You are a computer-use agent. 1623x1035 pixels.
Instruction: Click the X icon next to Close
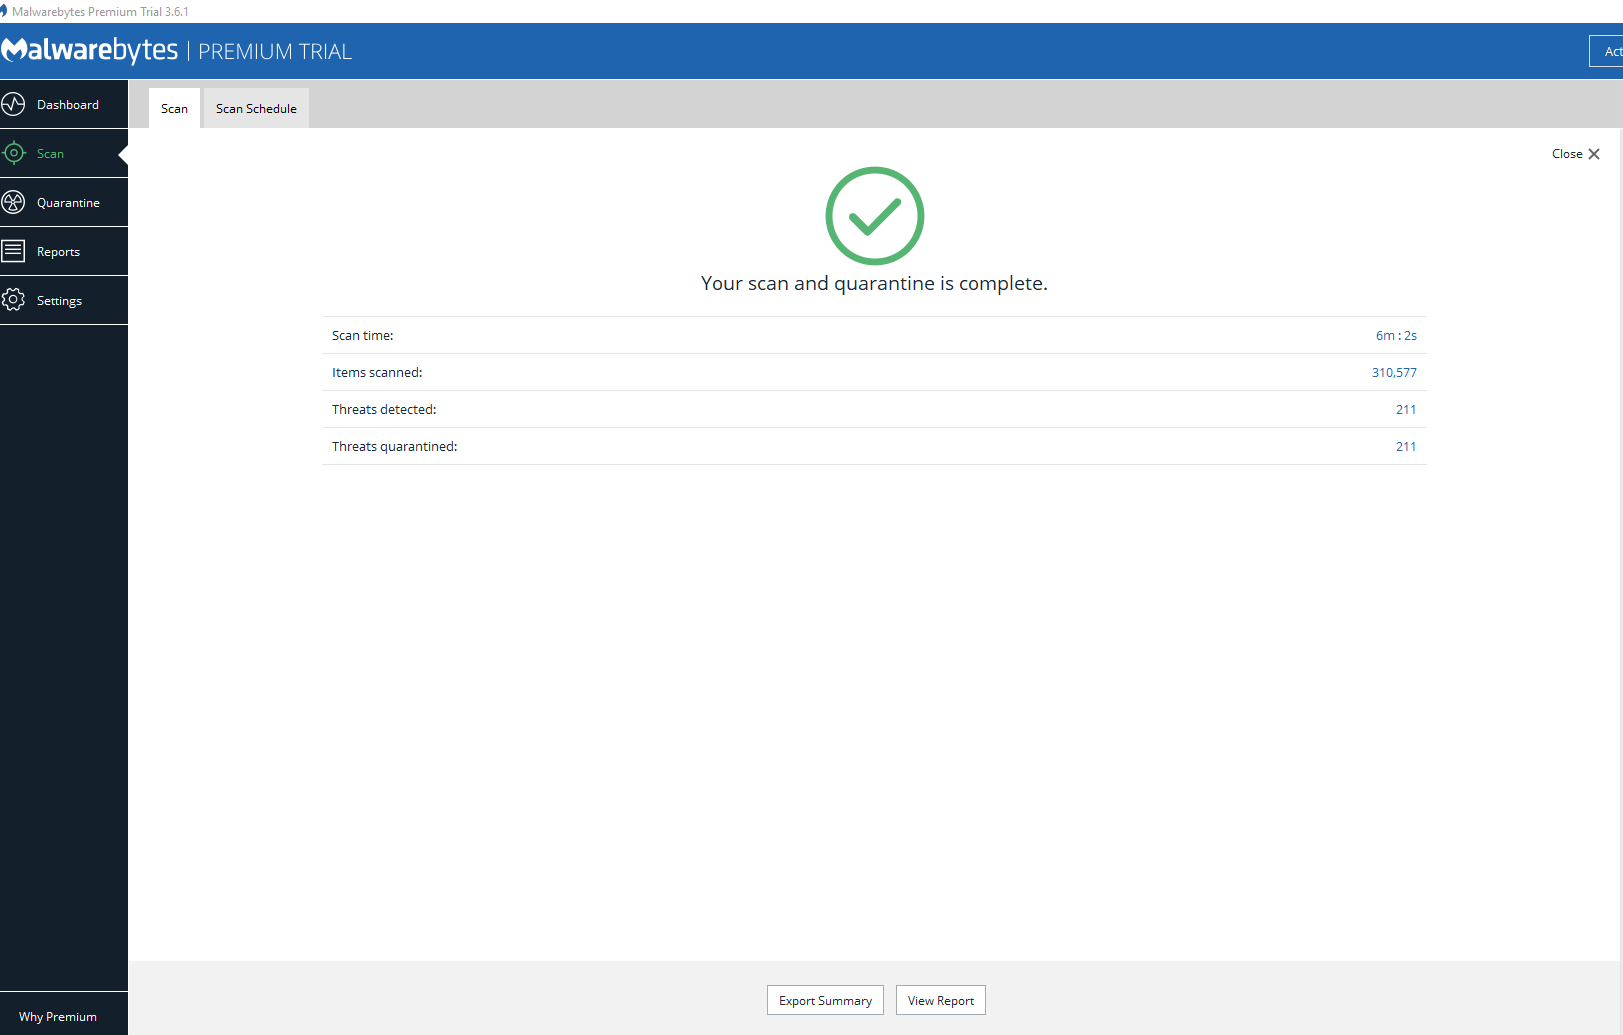[1594, 154]
